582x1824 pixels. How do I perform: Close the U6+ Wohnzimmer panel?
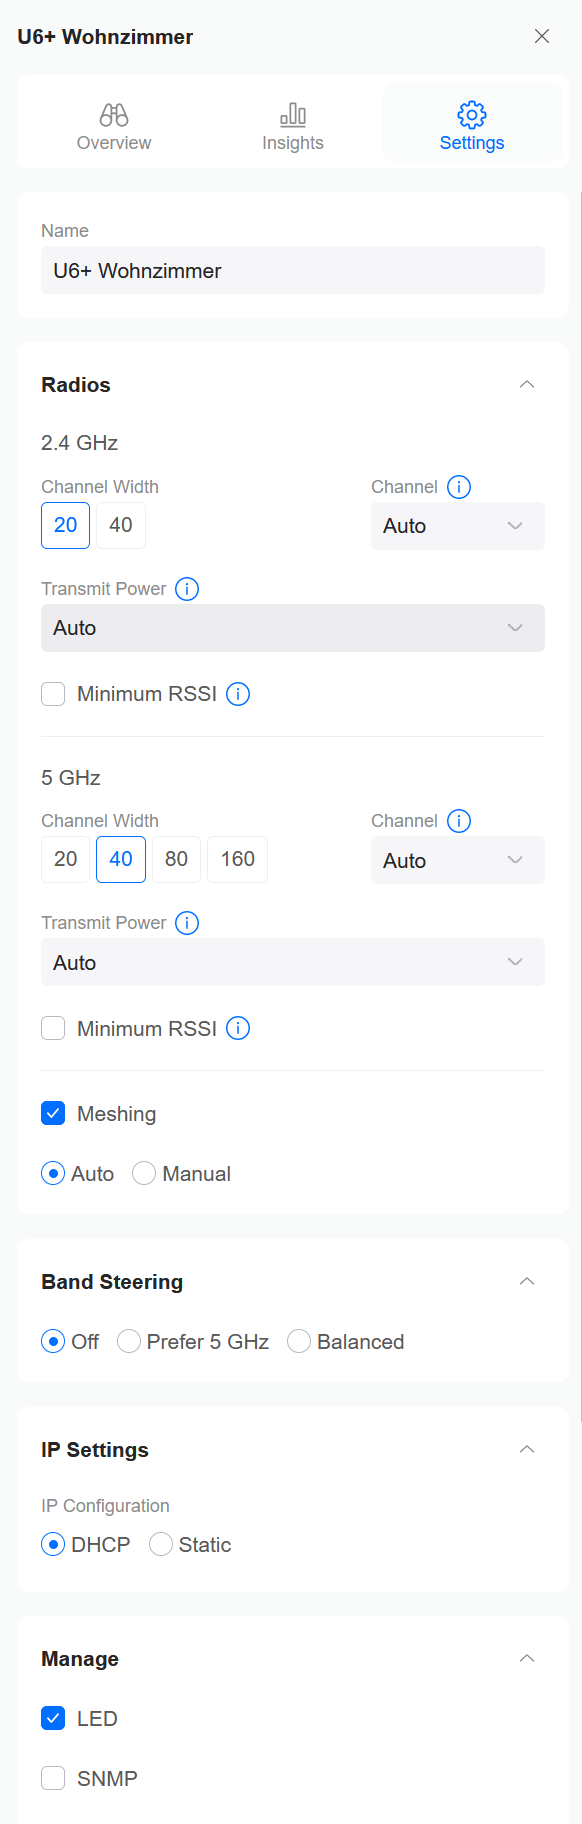[x=542, y=36]
